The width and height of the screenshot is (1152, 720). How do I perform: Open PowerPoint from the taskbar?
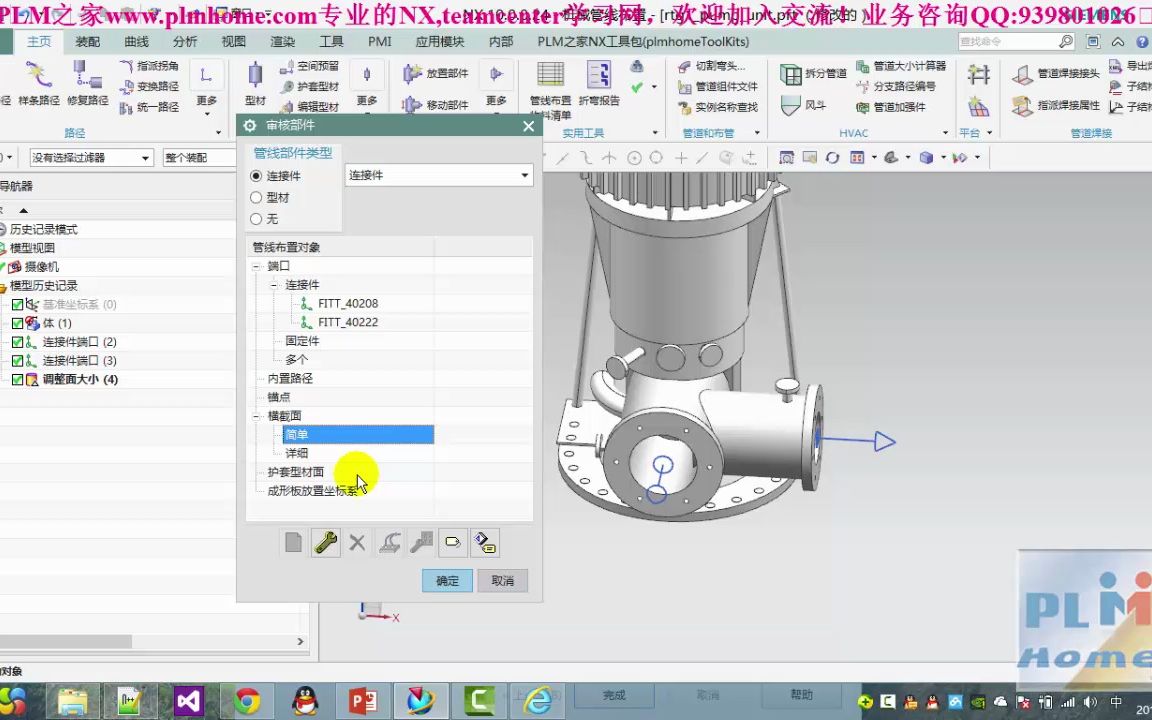click(x=362, y=701)
